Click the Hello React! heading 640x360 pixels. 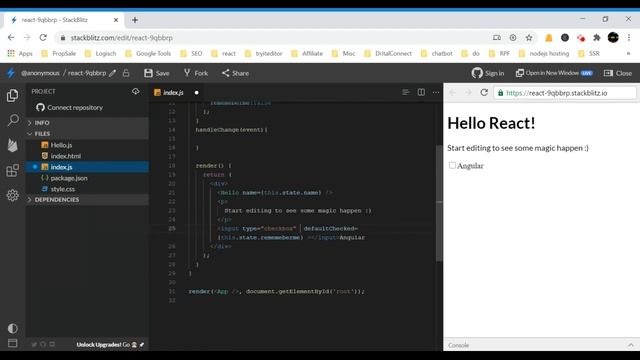point(491,123)
